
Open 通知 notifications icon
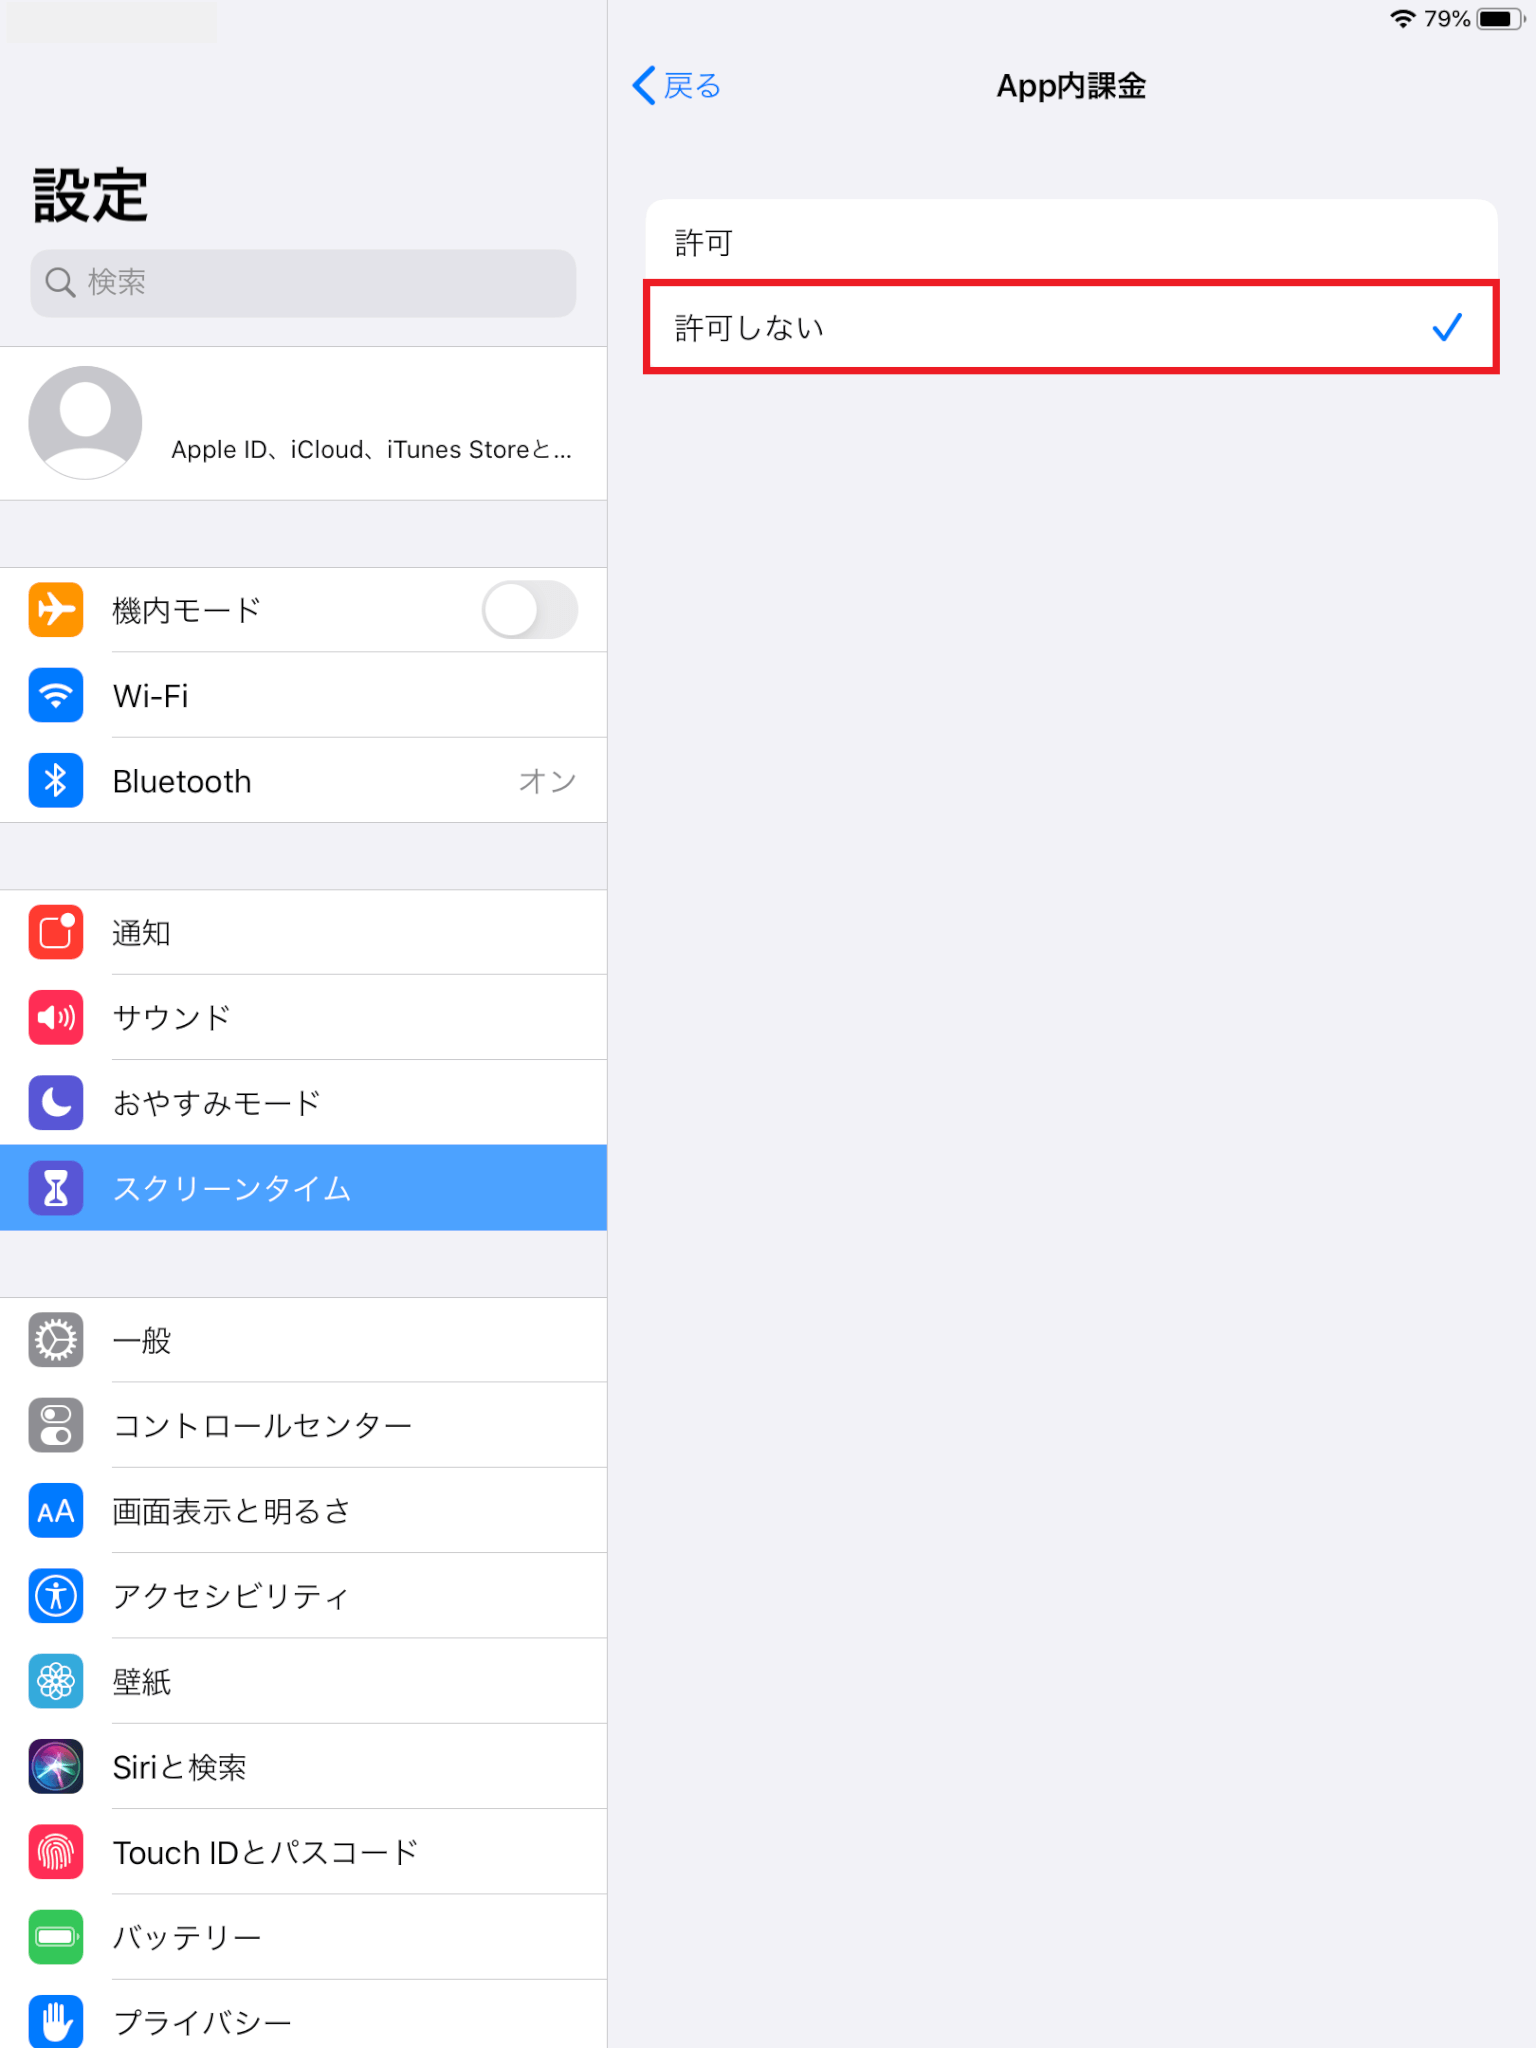click(x=56, y=932)
